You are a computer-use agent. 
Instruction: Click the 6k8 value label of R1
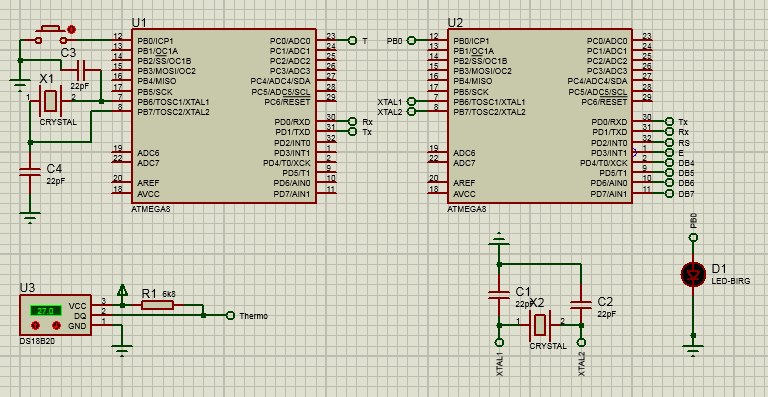(169, 294)
